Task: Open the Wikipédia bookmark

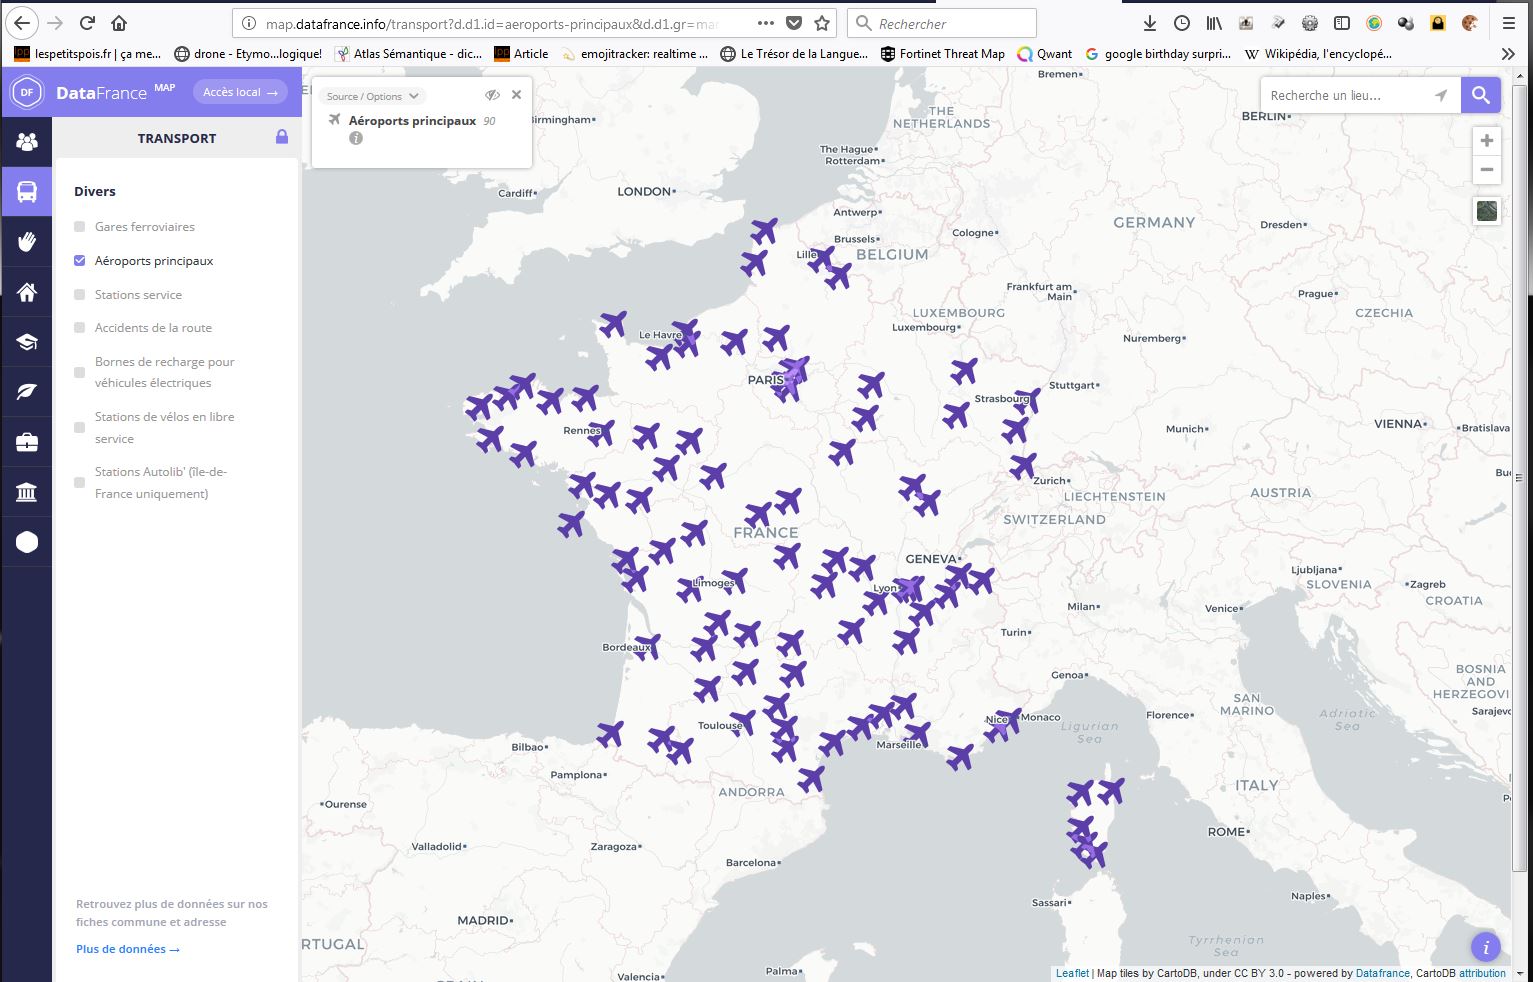Action: point(1317,54)
